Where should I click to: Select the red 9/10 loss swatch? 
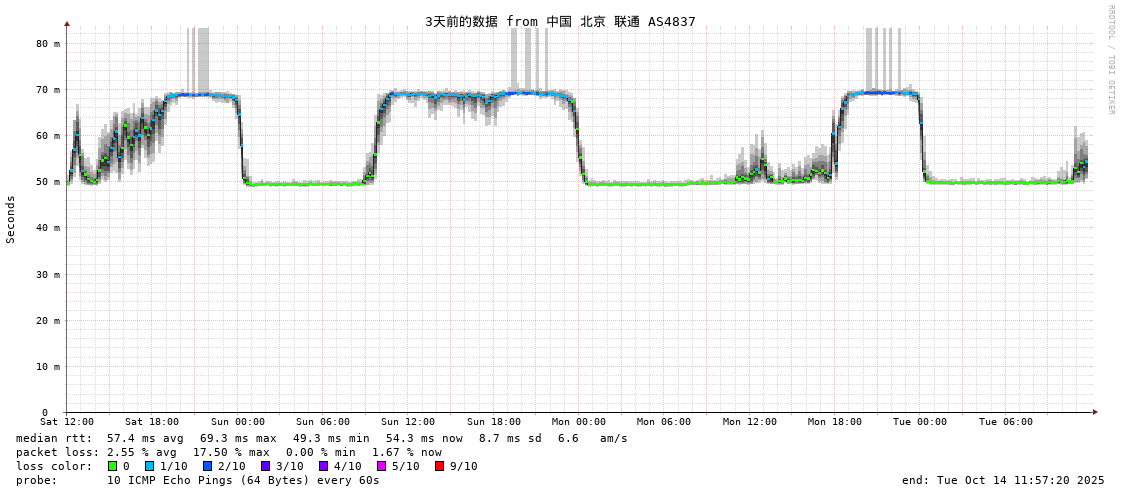pyautogui.click(x=439, y=466)
